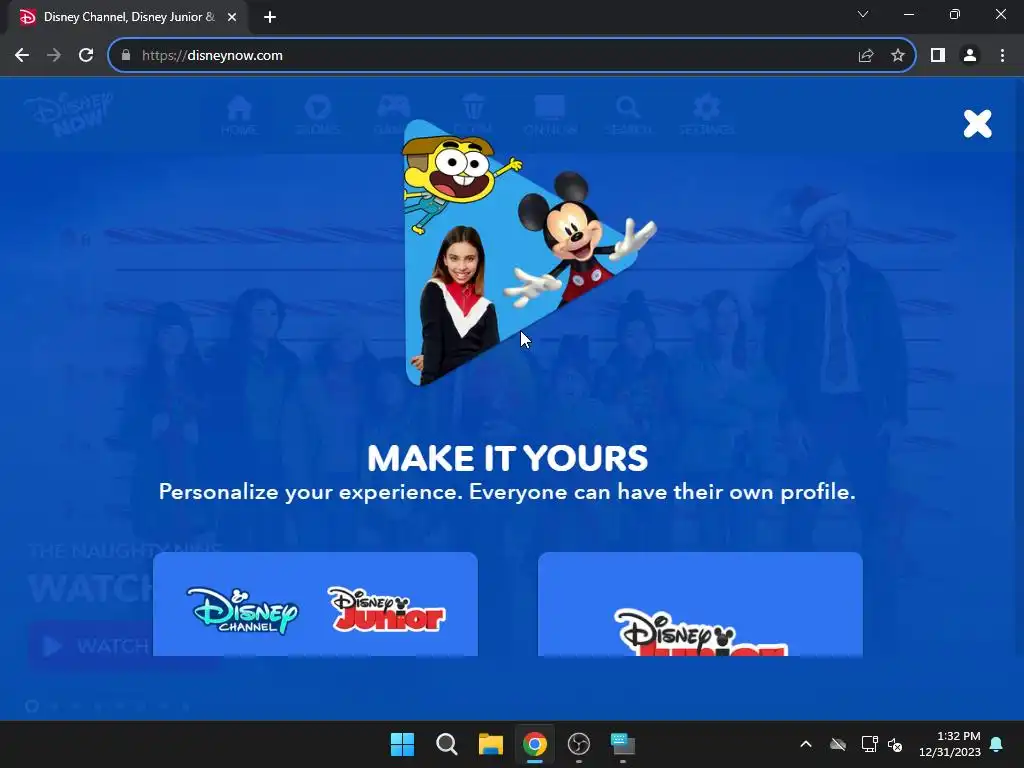The height and width of the screenshot is (768, 1024).
Task: Show hidden system tray icons
Action: [806, 744]
